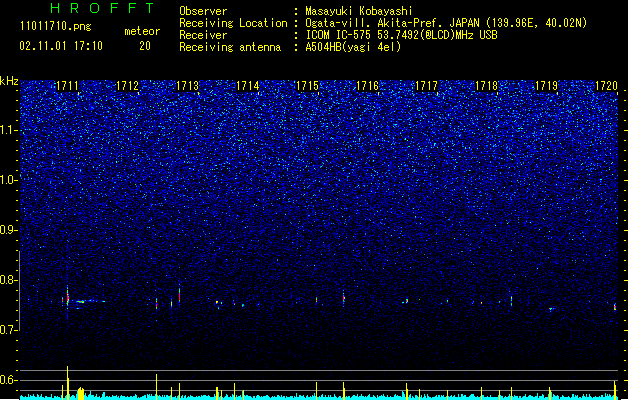The image size is (629, 400).
Task: Click the 0.6 kHz axis label
Action: coord(8,380)
